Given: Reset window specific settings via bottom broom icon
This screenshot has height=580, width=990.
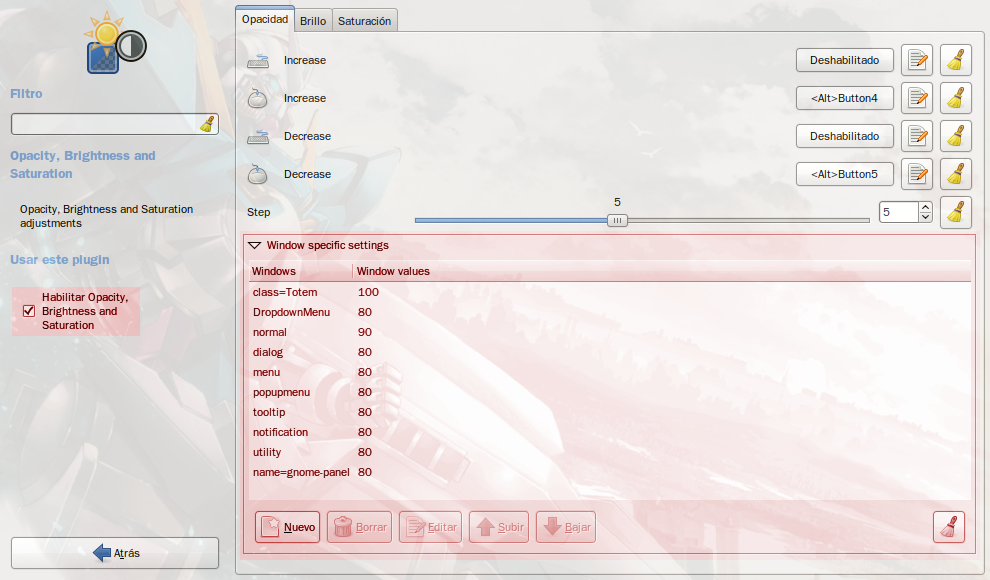Looking at the screenshot, I should tap(948, 527).
